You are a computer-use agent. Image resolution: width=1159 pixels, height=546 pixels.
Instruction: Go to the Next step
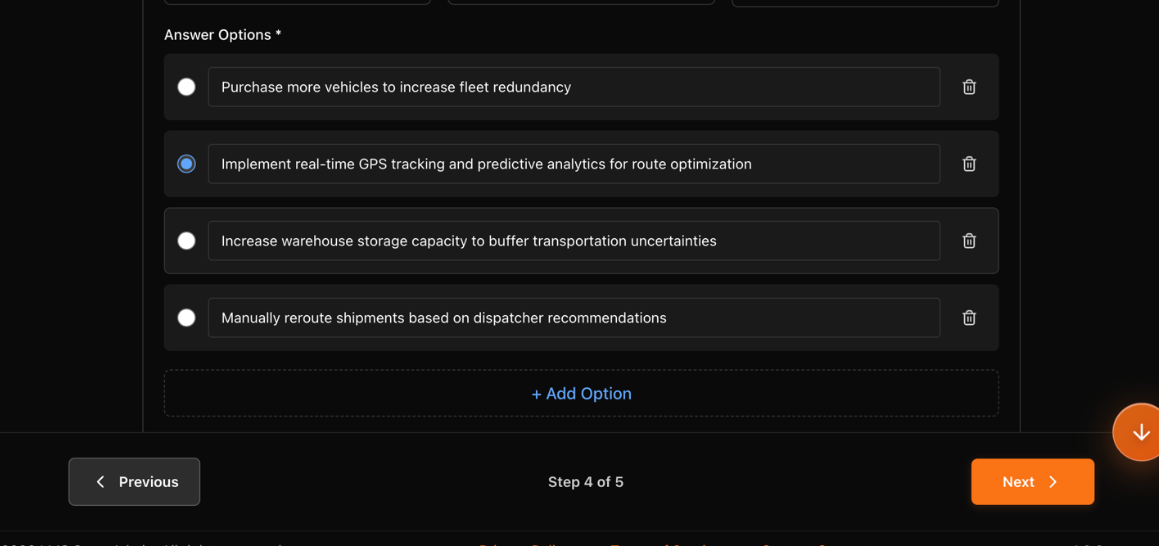1032,482
